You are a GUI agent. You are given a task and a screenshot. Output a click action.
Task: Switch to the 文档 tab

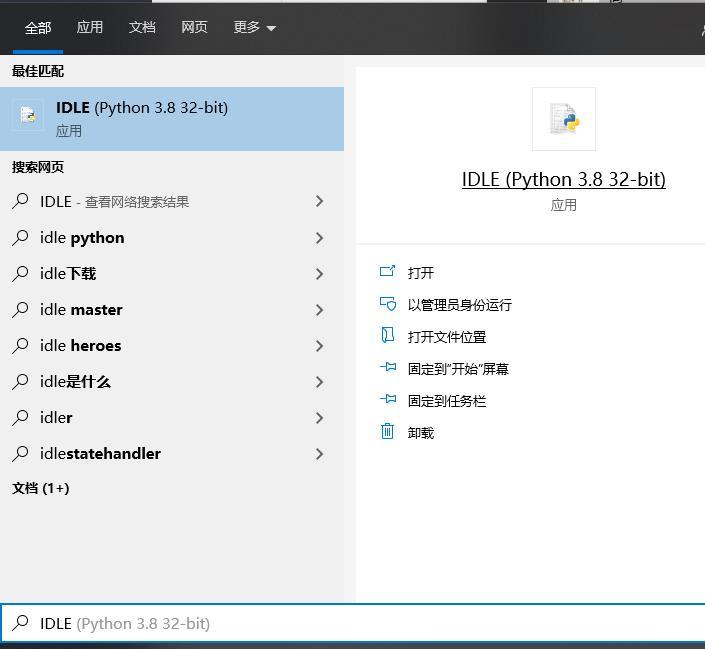click(142, 27)
